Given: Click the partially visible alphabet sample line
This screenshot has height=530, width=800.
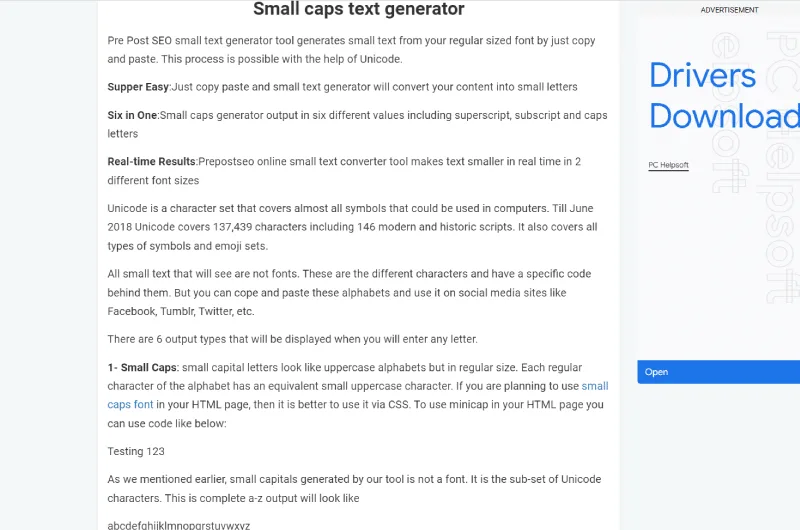Looking at the screenshot, I should 179,525.
